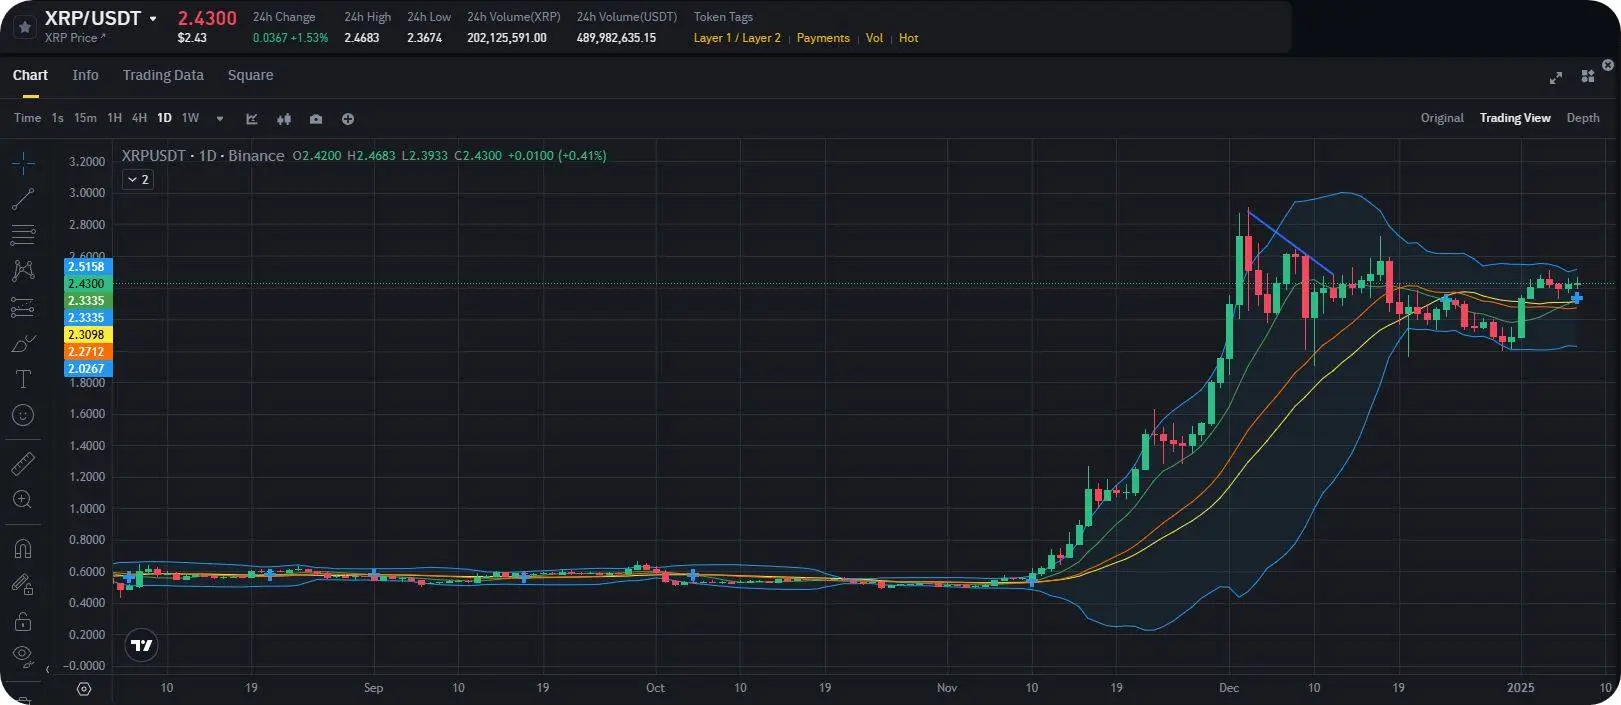The image size is (1621, 705).
Task: Toggle stay in drawing mode
Action: 23,584
